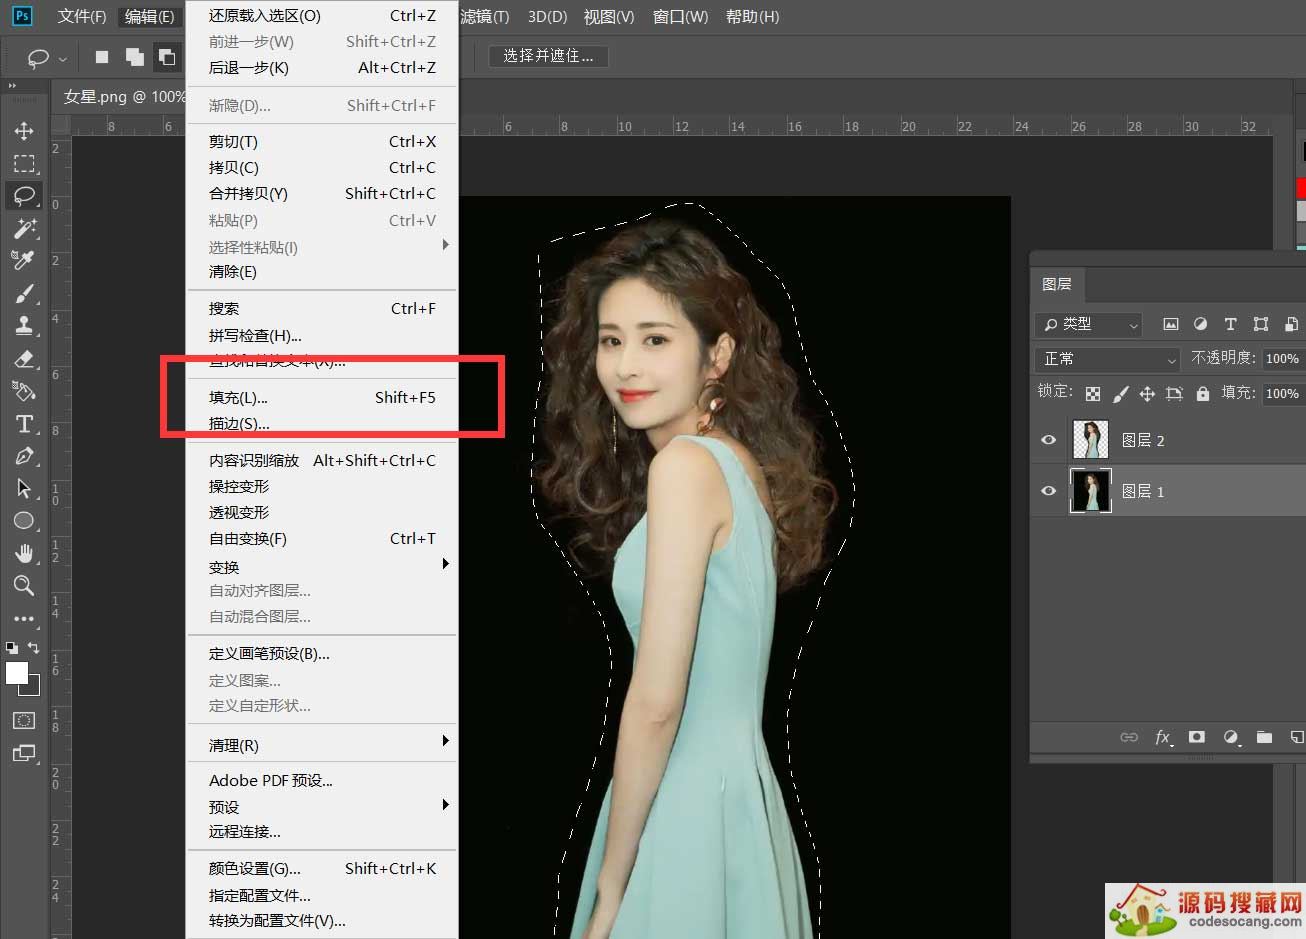Select the Eyedropper tool
The width and height of the screenshot is (1306, 939).
click(24, 261)
